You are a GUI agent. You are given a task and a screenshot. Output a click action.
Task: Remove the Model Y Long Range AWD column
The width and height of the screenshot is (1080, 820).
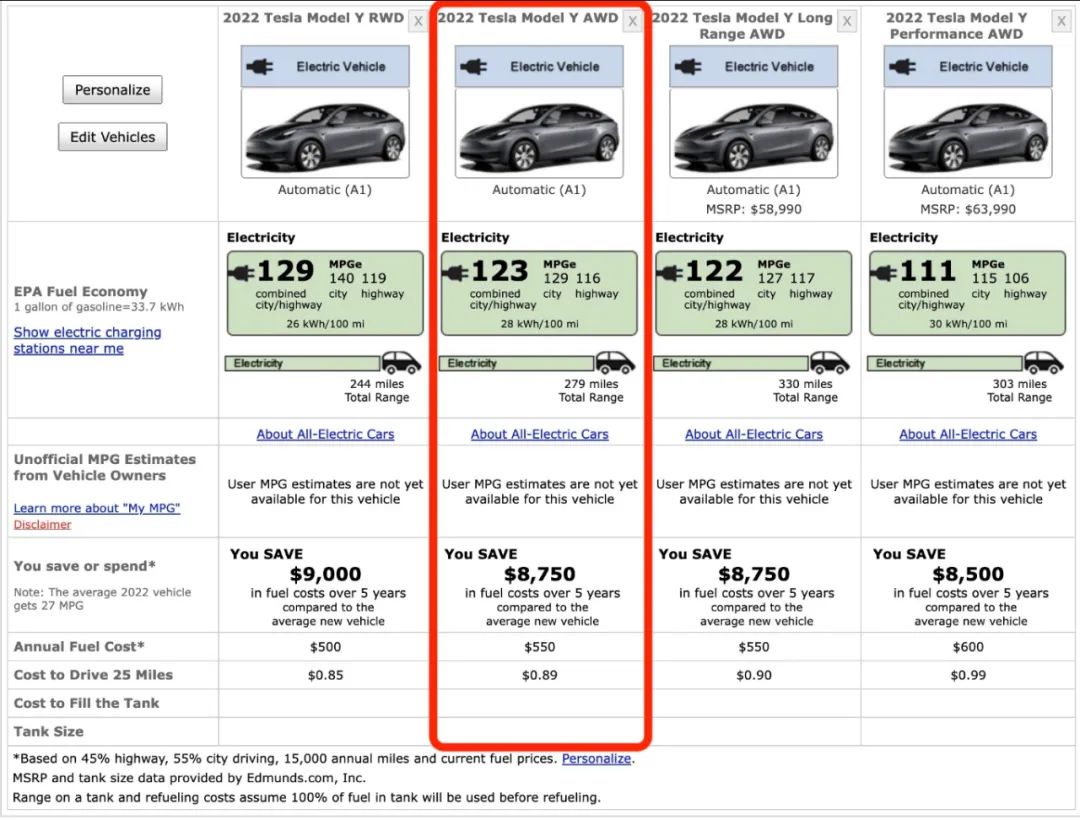(x=847, y=21)
